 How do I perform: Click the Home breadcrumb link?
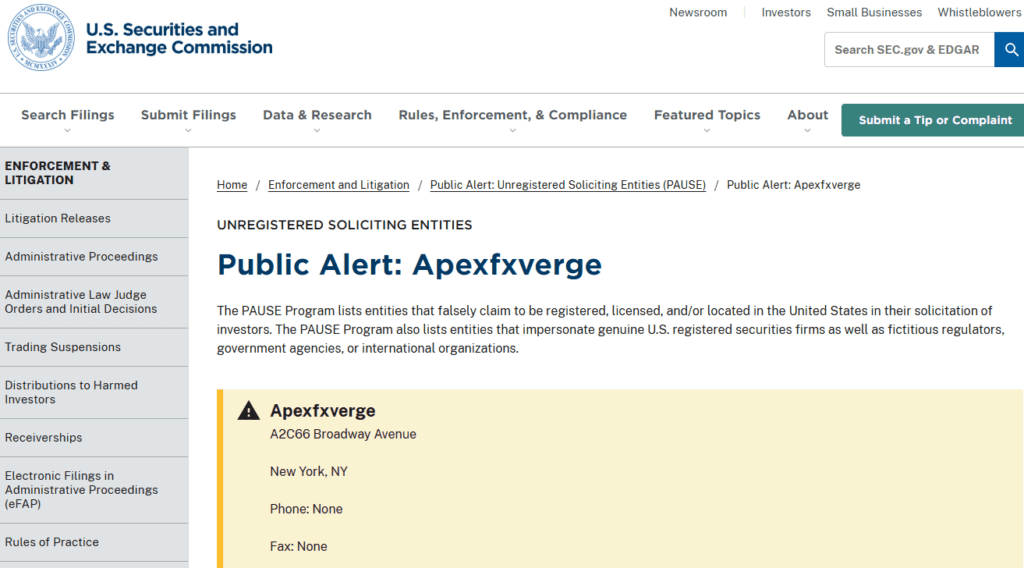point(232,185)
